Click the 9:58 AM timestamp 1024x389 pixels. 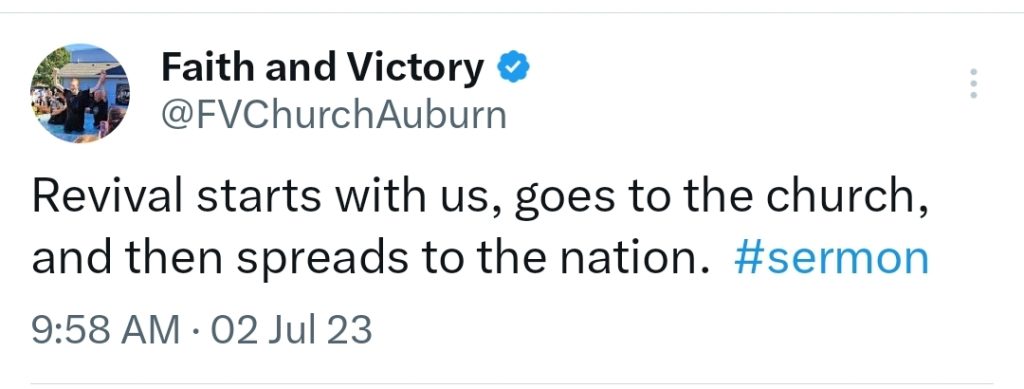tap(106, 329)
